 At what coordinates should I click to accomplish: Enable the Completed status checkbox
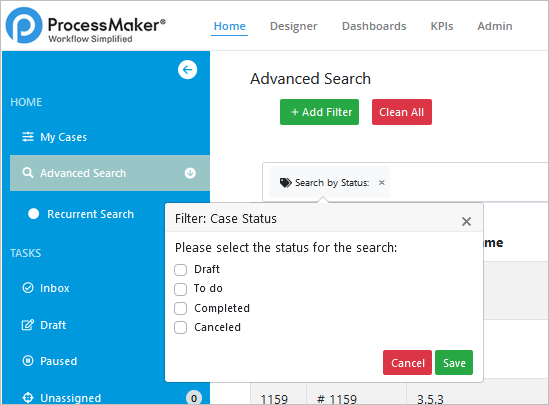pyautogui.click(x=181, y=308)
